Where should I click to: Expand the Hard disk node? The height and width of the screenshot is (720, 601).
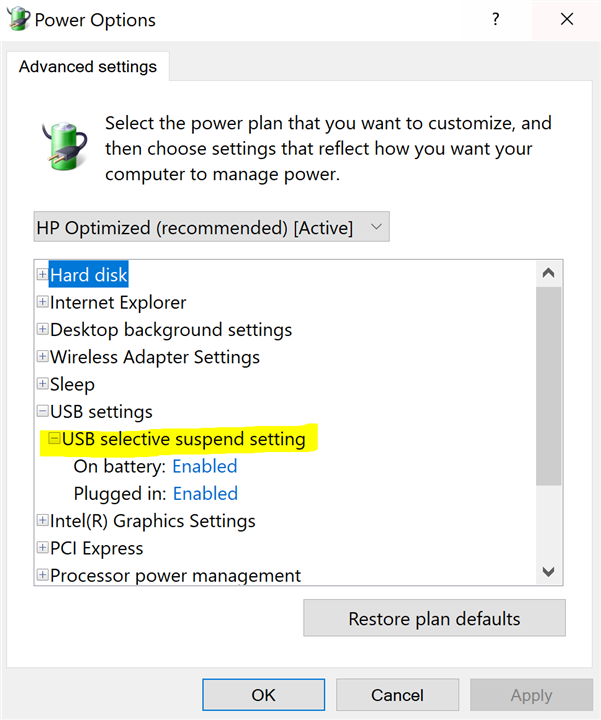pyautogui.click(x=42, y=274)
